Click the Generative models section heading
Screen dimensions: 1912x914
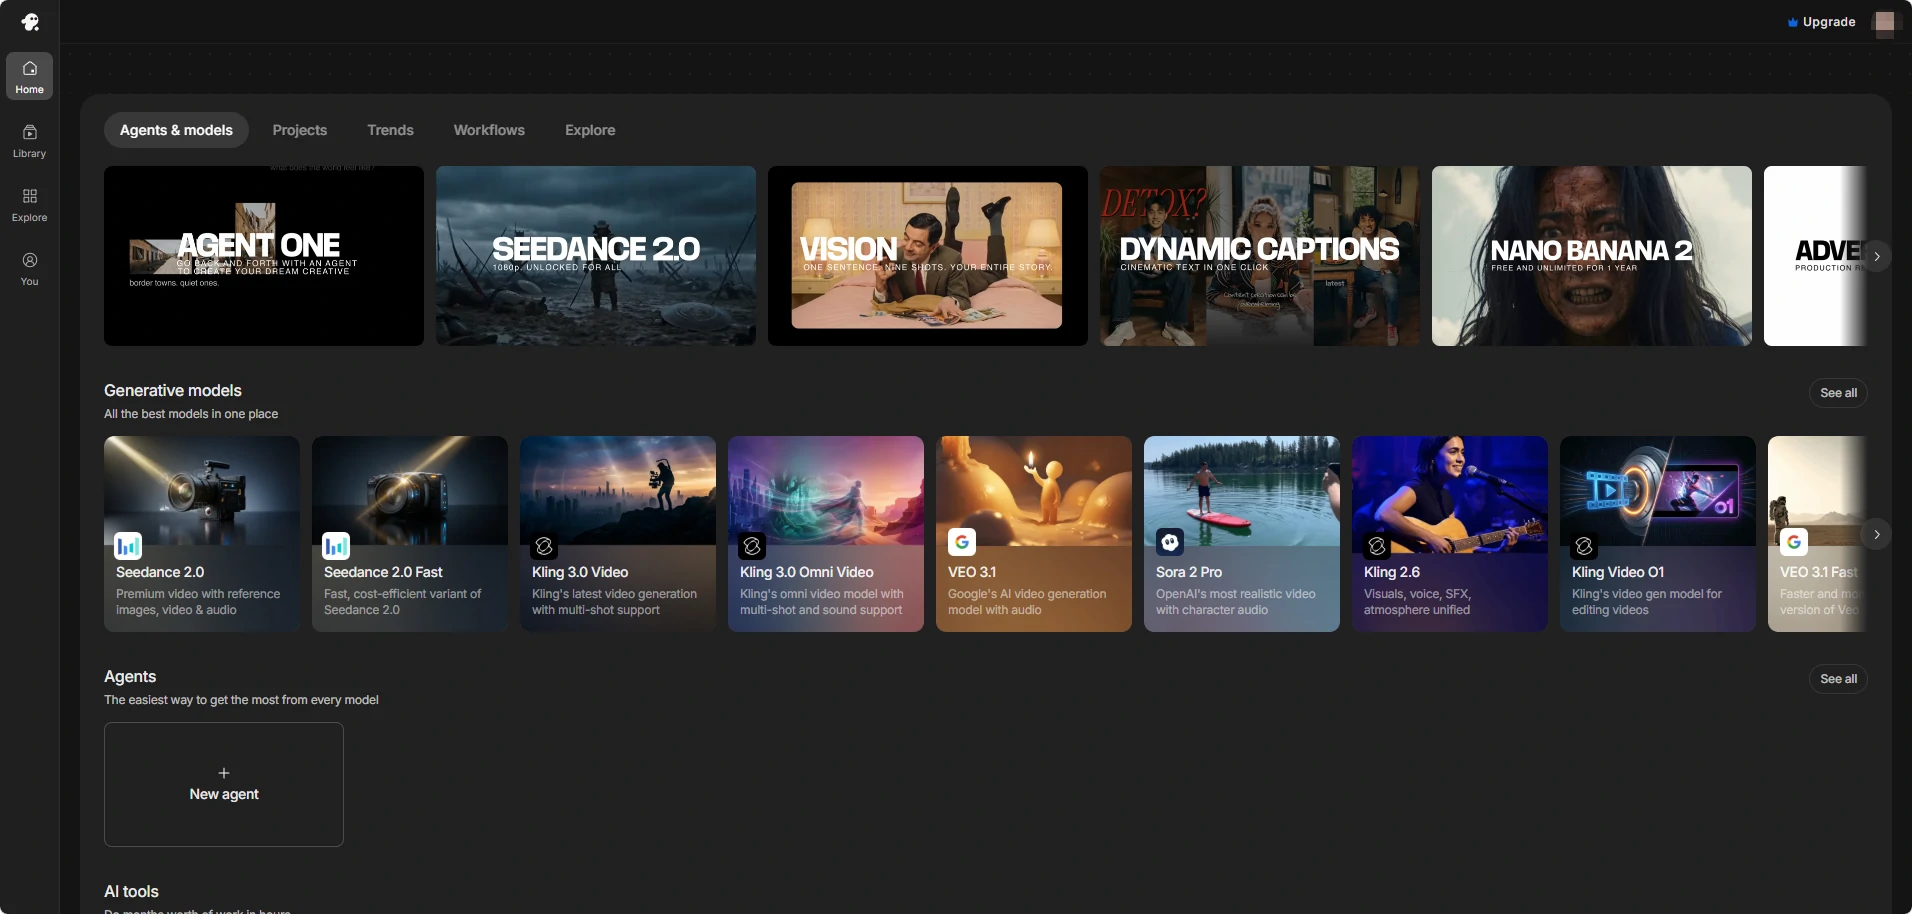pyautogui.click(x=173, y=390)
